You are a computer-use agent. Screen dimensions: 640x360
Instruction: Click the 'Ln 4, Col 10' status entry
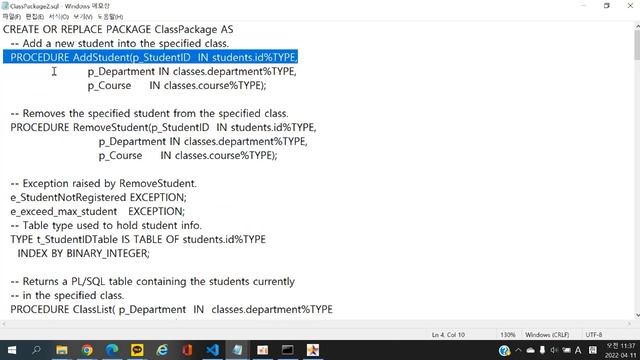click(x=448, y=335)
